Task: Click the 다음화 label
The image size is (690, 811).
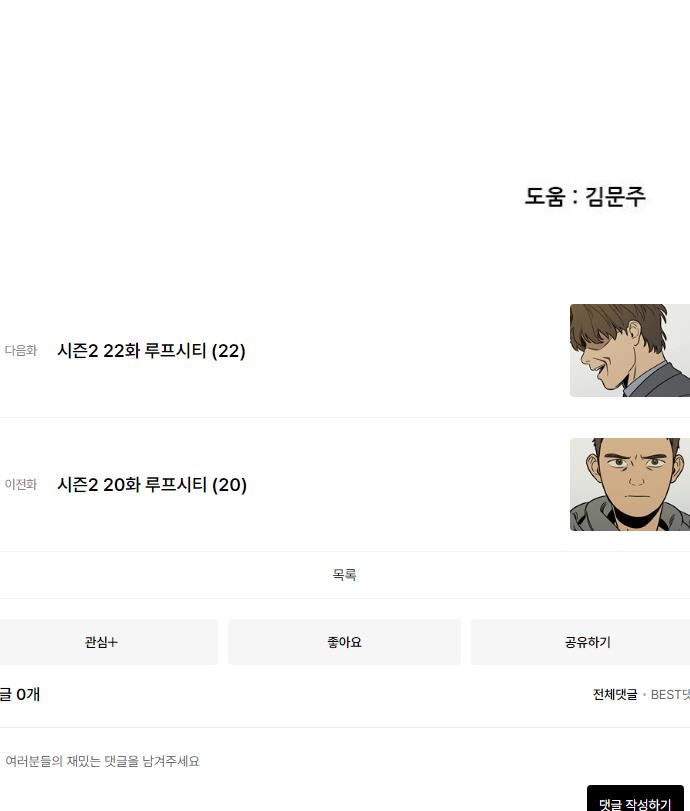Action: pos(20,351)
